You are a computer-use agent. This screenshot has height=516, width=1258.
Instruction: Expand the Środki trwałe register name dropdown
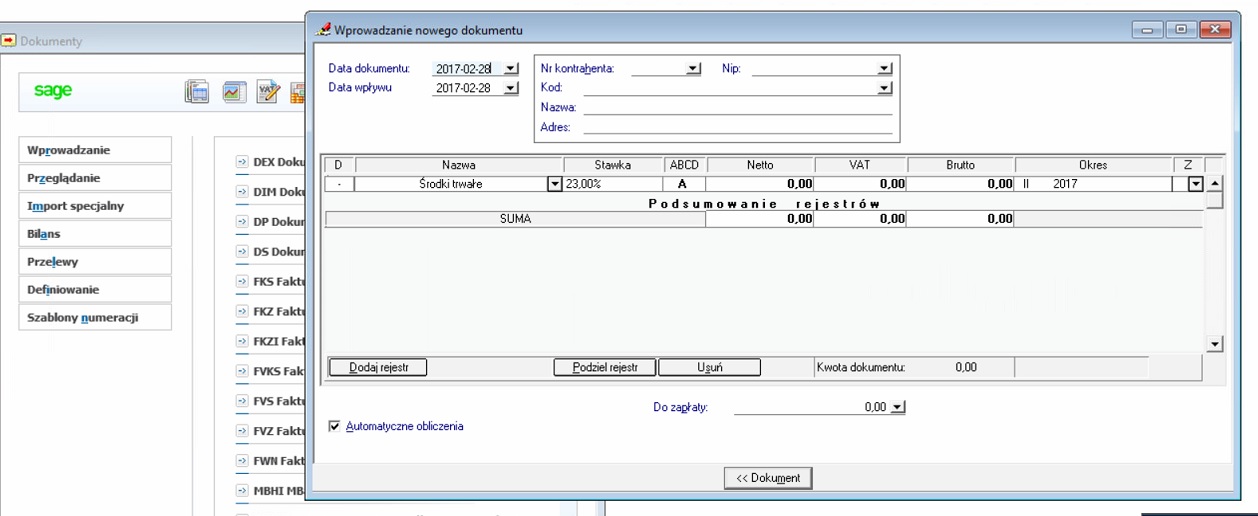[x=554, y=184]
